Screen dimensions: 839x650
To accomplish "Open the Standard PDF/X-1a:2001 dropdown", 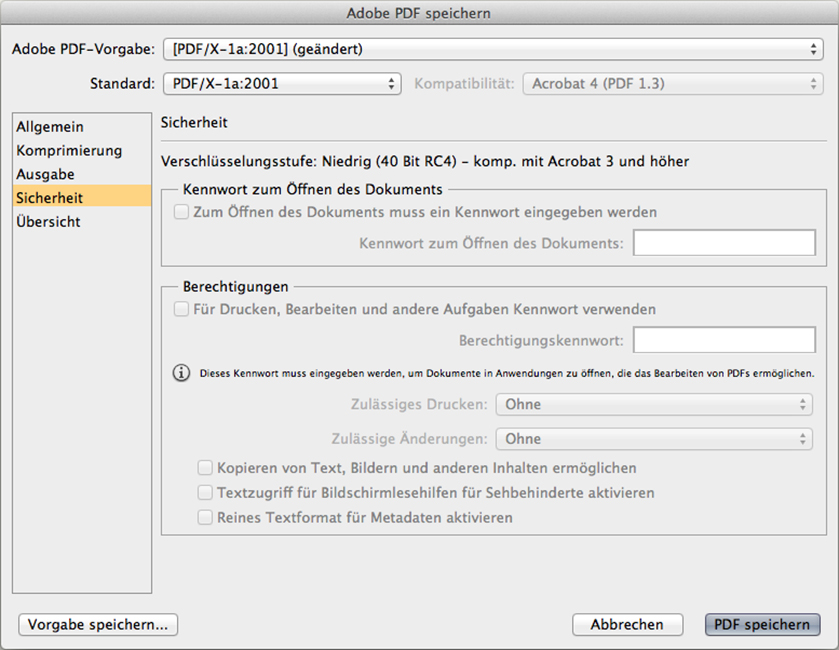I will click(x=282, y=83).
